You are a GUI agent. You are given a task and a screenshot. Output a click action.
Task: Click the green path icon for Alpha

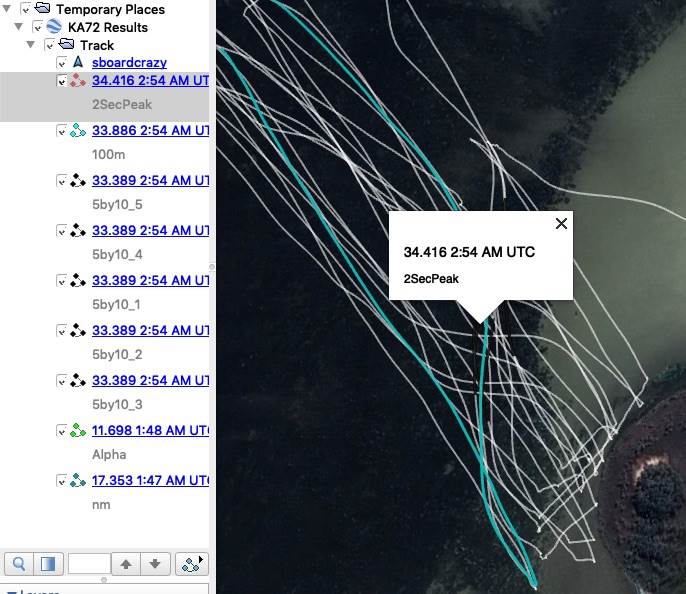click(78, 431)
